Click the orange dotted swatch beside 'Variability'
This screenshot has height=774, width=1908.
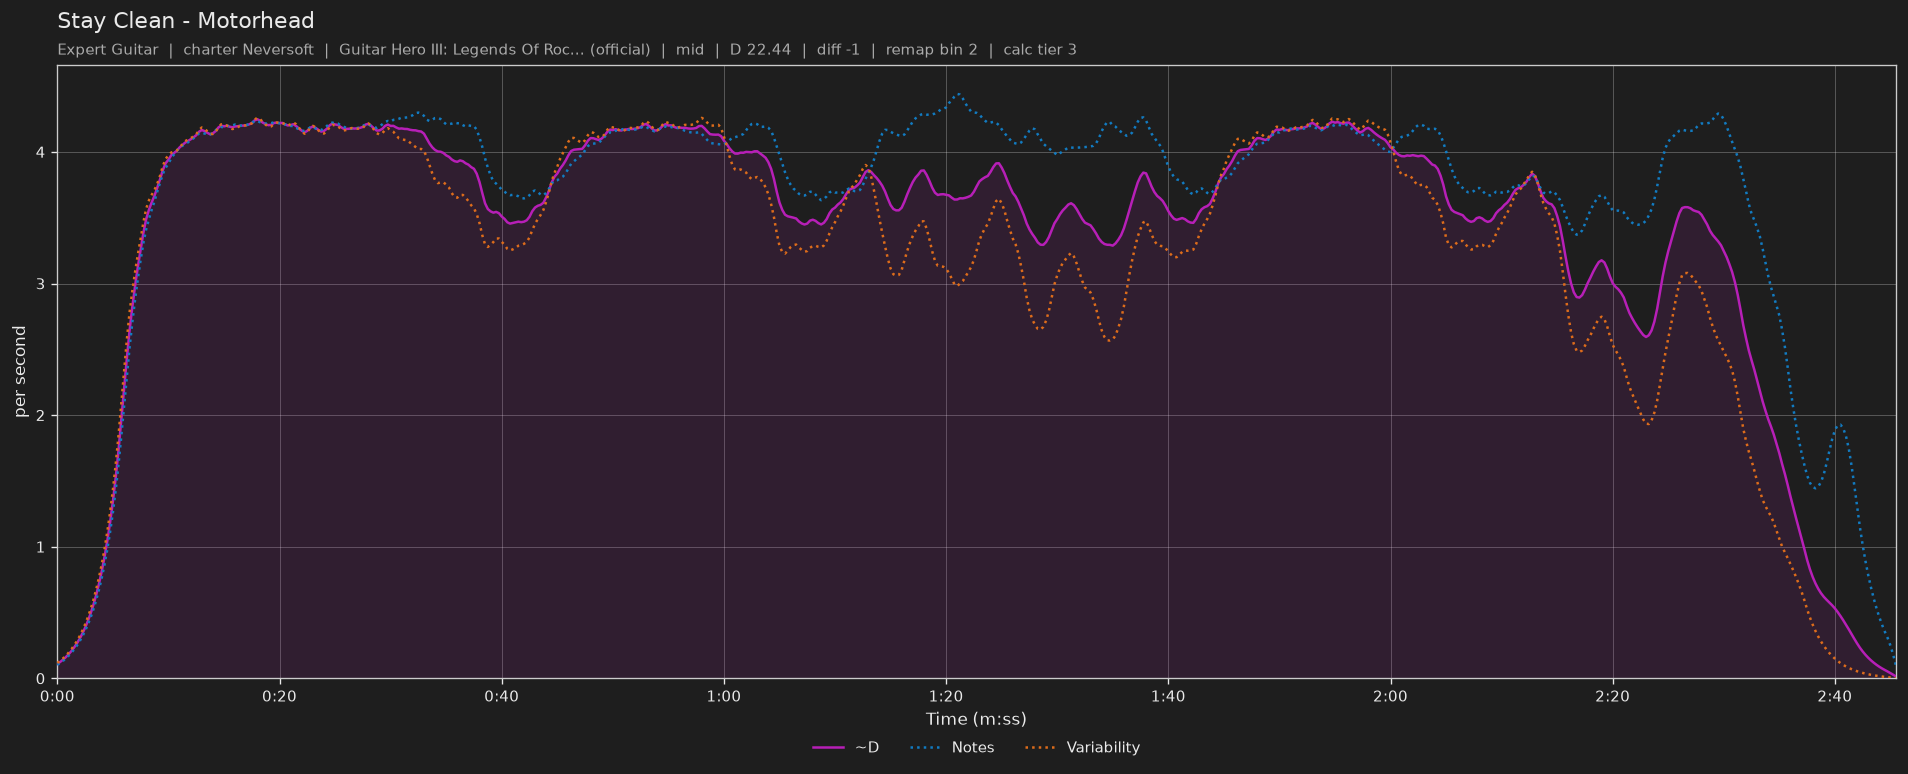(1041, 748)
